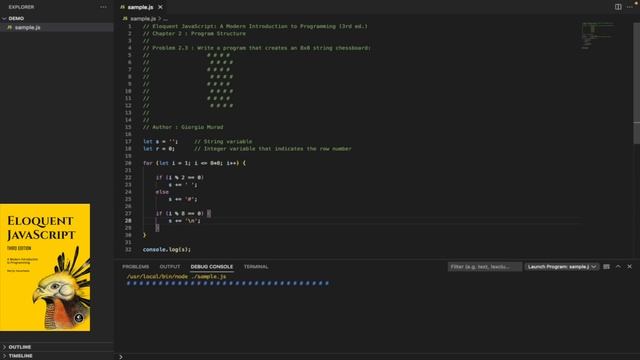Viewport: 640px width, 360px height.
Task: Select the DEBUG CONSOLE tab
Action: click(x=212, y=267)
